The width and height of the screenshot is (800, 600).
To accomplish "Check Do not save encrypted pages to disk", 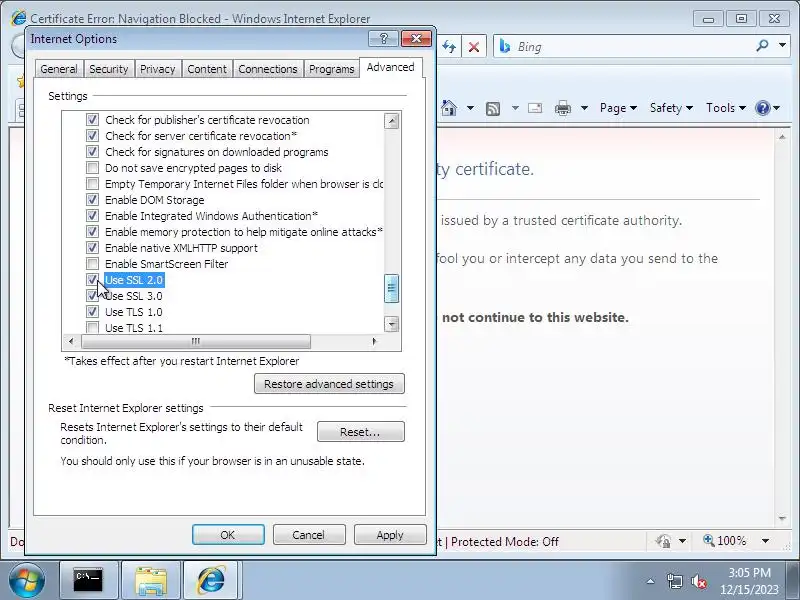I will coord(92,168).
